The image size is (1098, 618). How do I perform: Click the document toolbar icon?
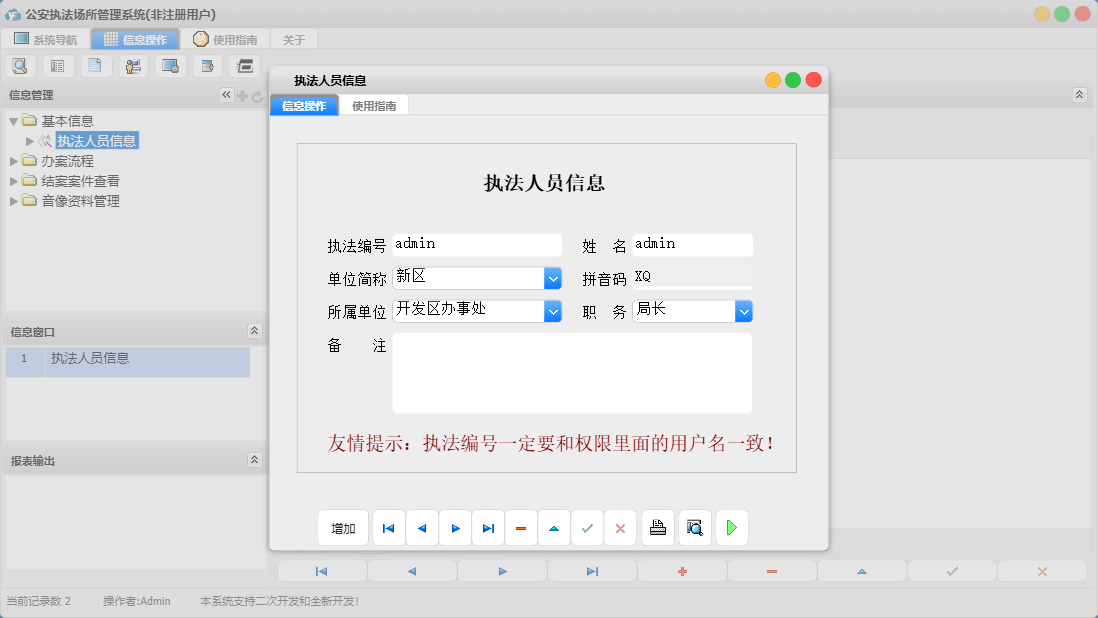tap(95, 65)
